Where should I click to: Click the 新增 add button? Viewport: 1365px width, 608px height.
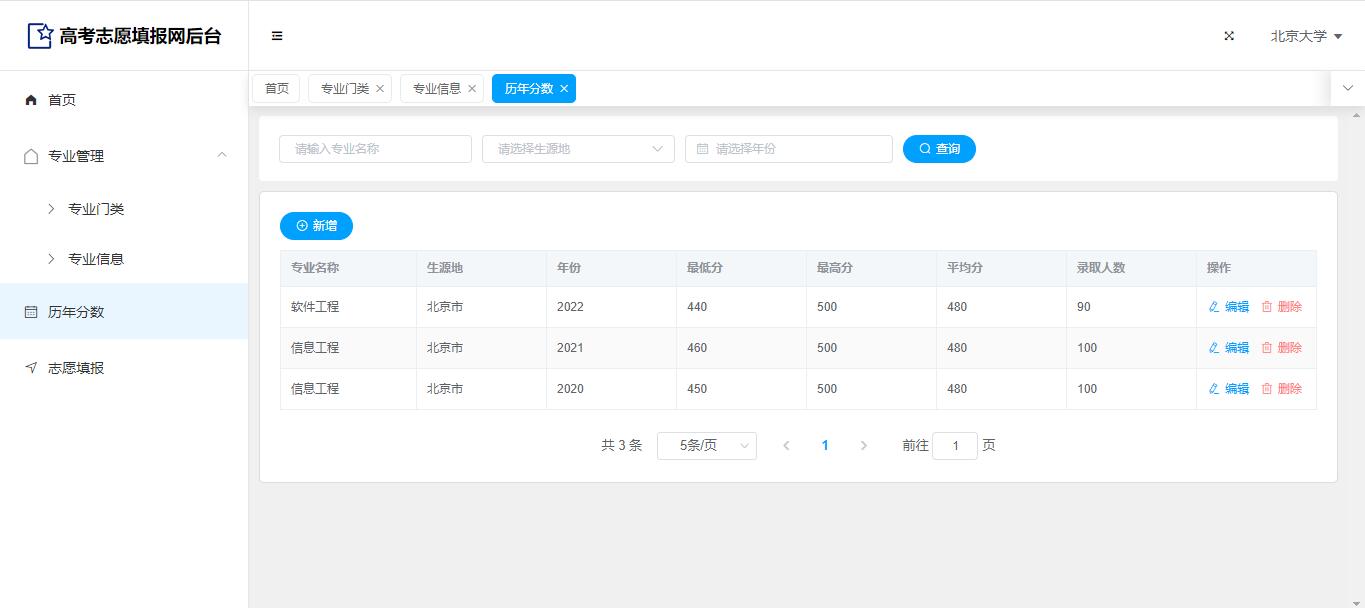click(316, 226)
